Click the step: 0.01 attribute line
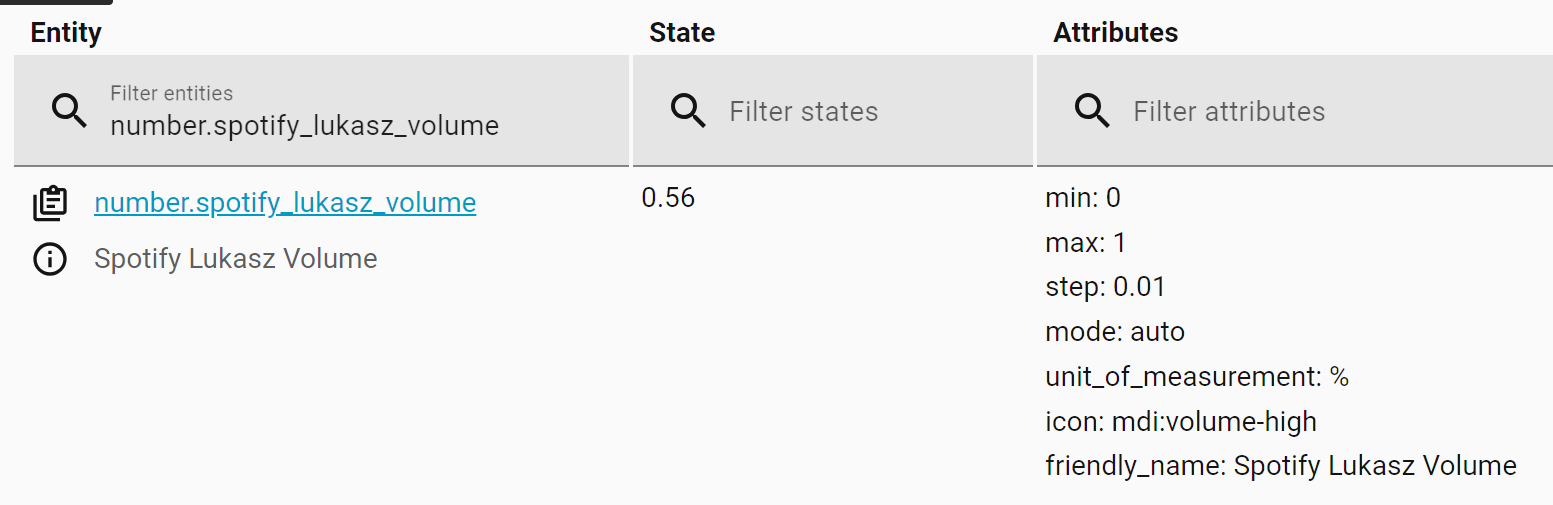 (1105, 287)
